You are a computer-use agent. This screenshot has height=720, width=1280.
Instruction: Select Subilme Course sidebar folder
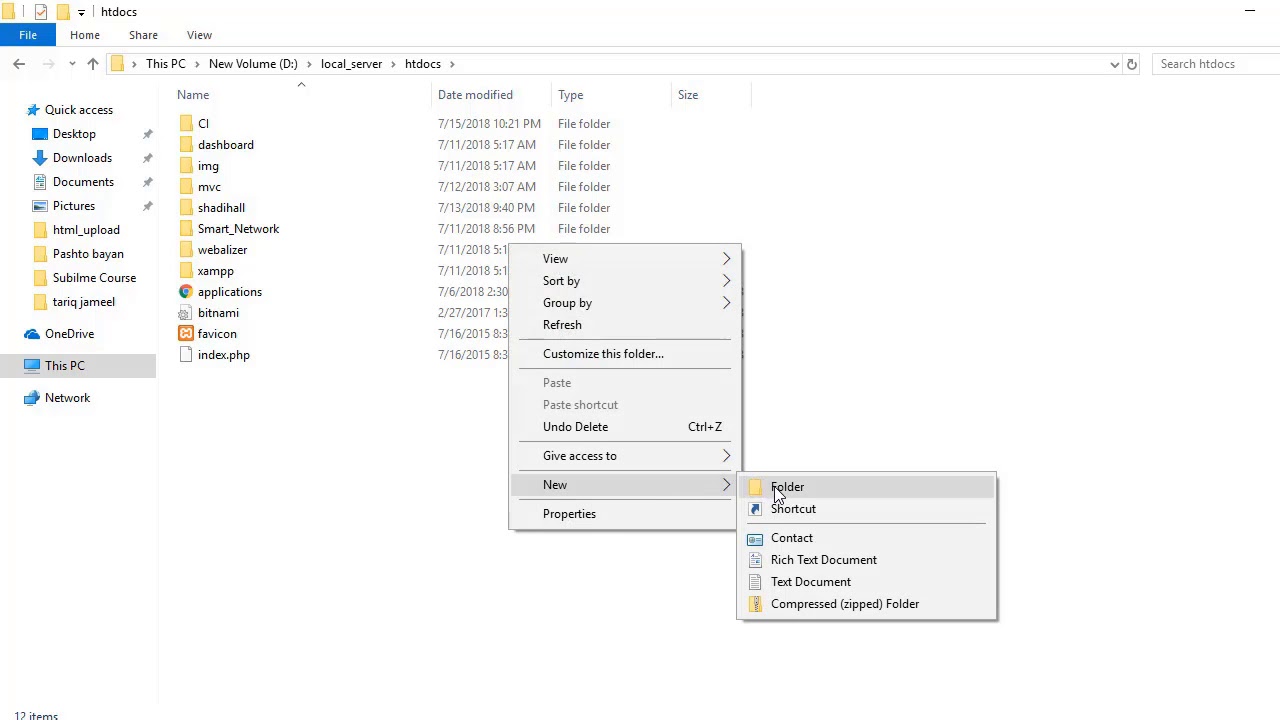point(94,278)
